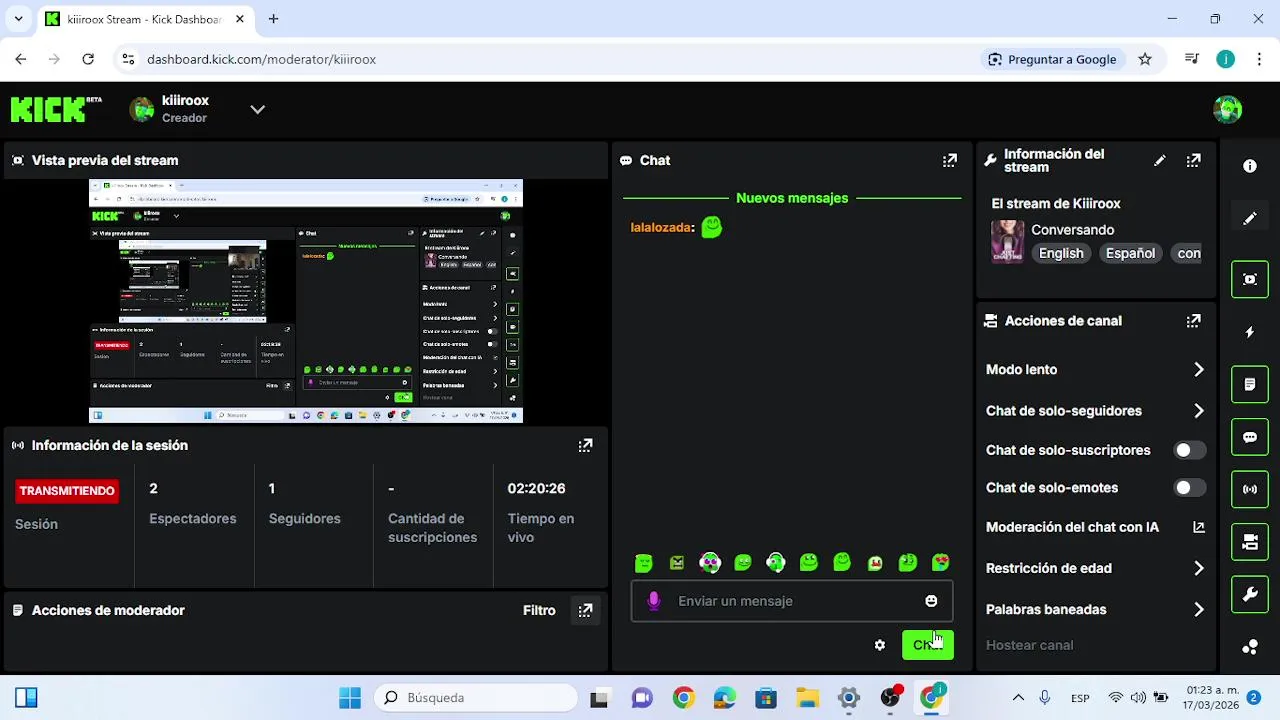Open Windows Start menu
The image size is (1280, 720).
(350, 698)
